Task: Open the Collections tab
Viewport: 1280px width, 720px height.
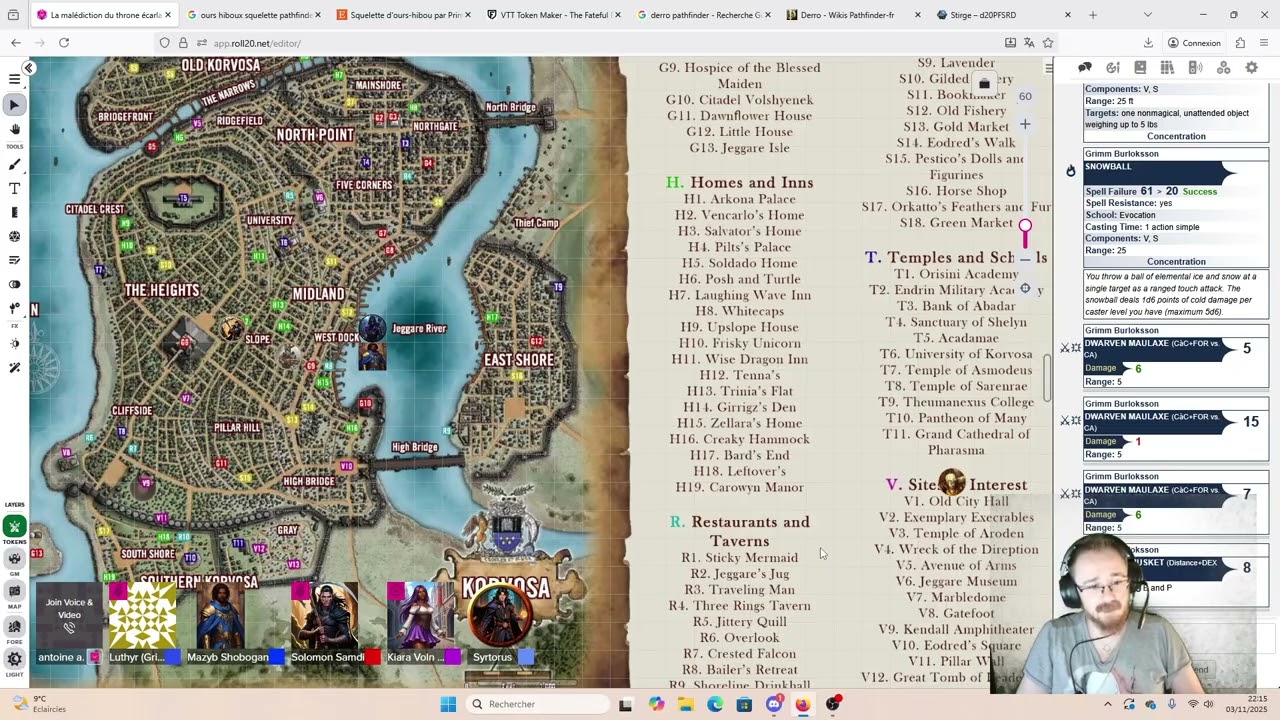Action: [x=1223, y=67]
